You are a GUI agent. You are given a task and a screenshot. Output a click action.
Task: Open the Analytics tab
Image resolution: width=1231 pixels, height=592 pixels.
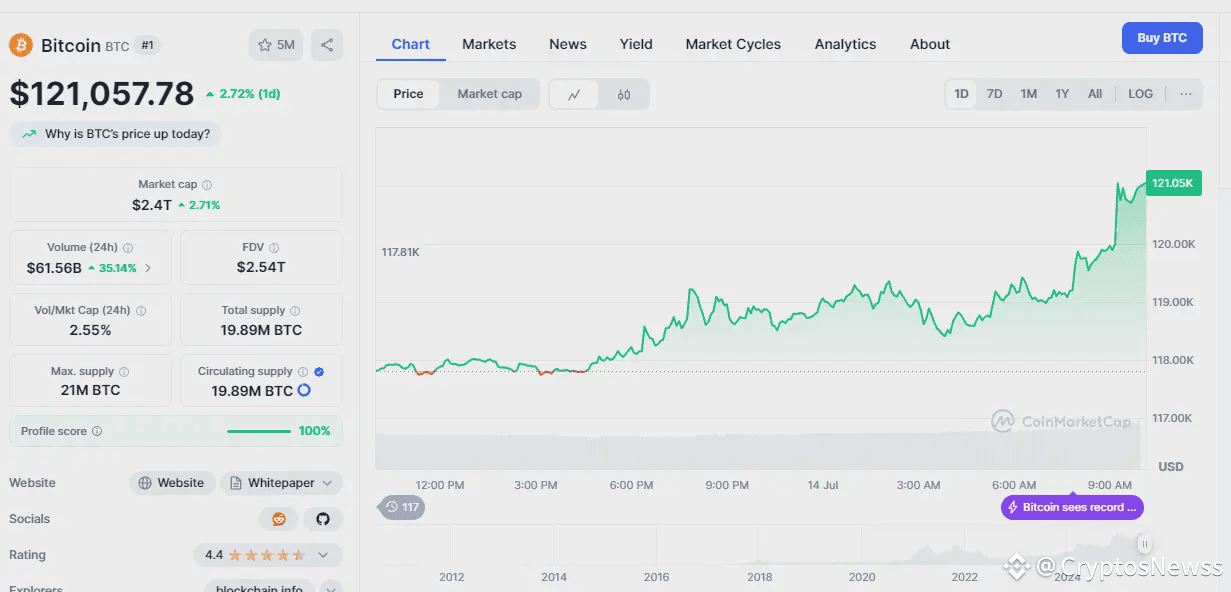click(845, 44)
